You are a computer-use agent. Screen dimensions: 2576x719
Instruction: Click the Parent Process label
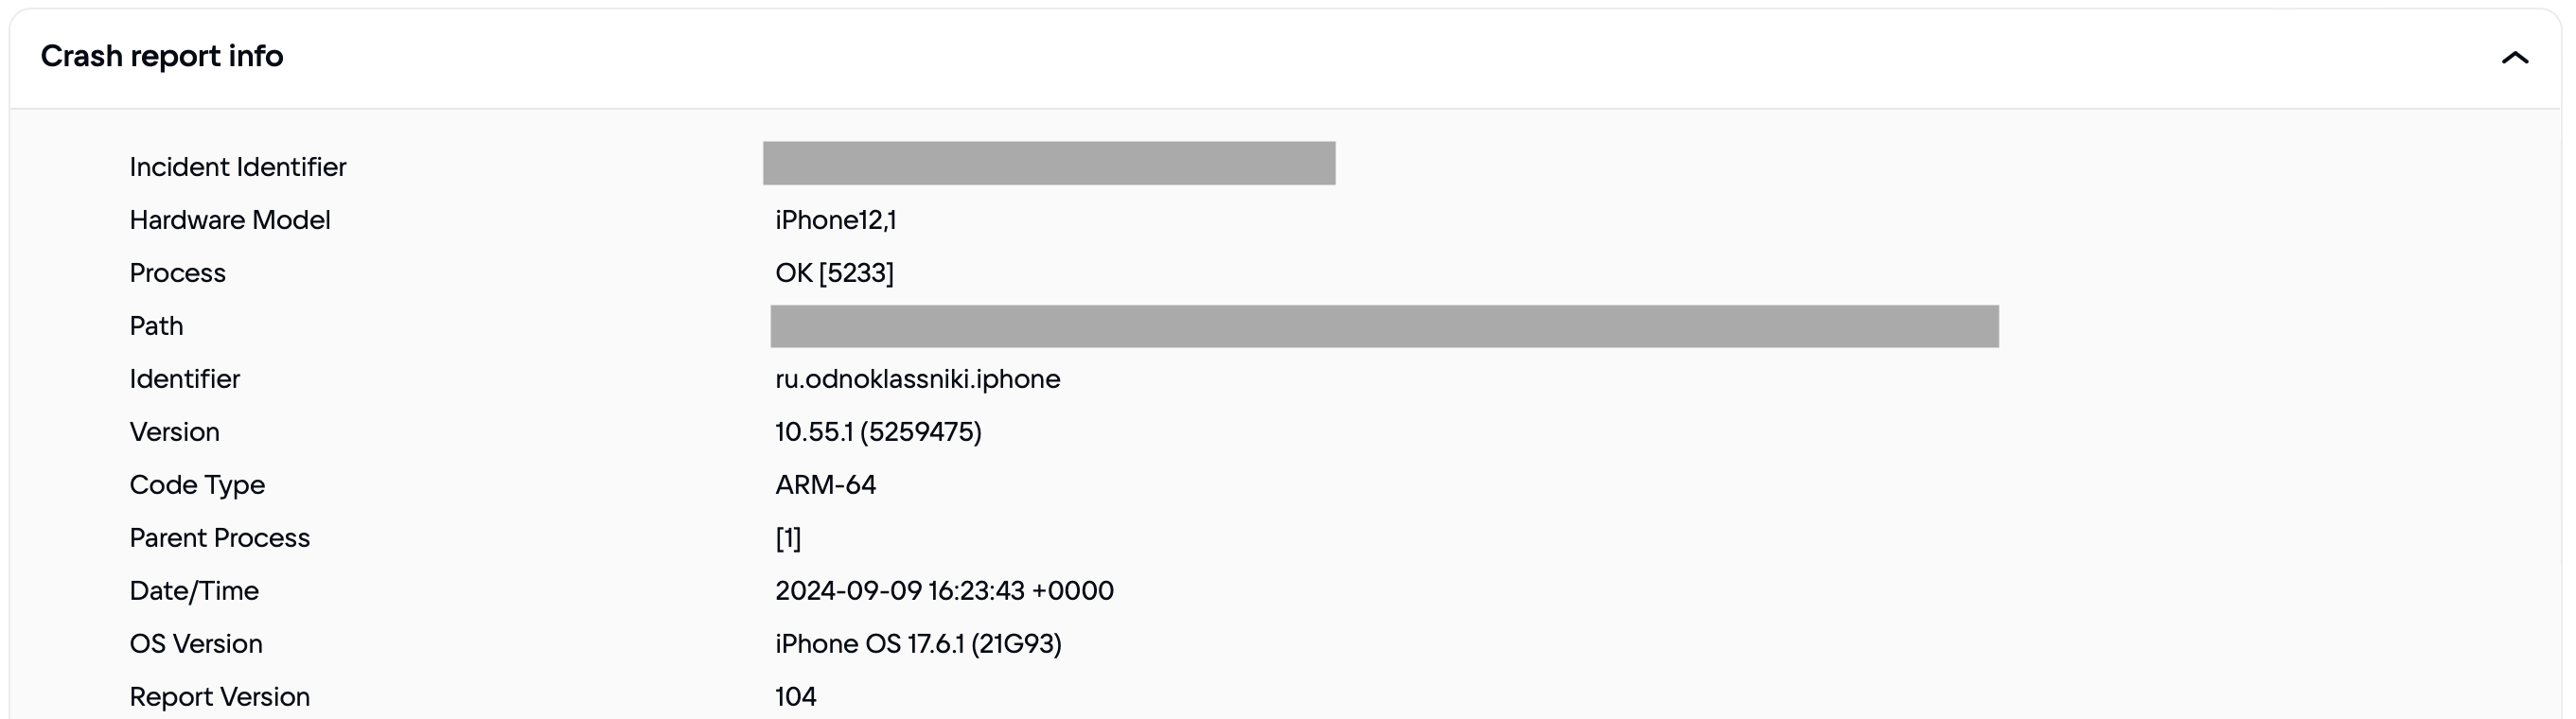point(220,538)
